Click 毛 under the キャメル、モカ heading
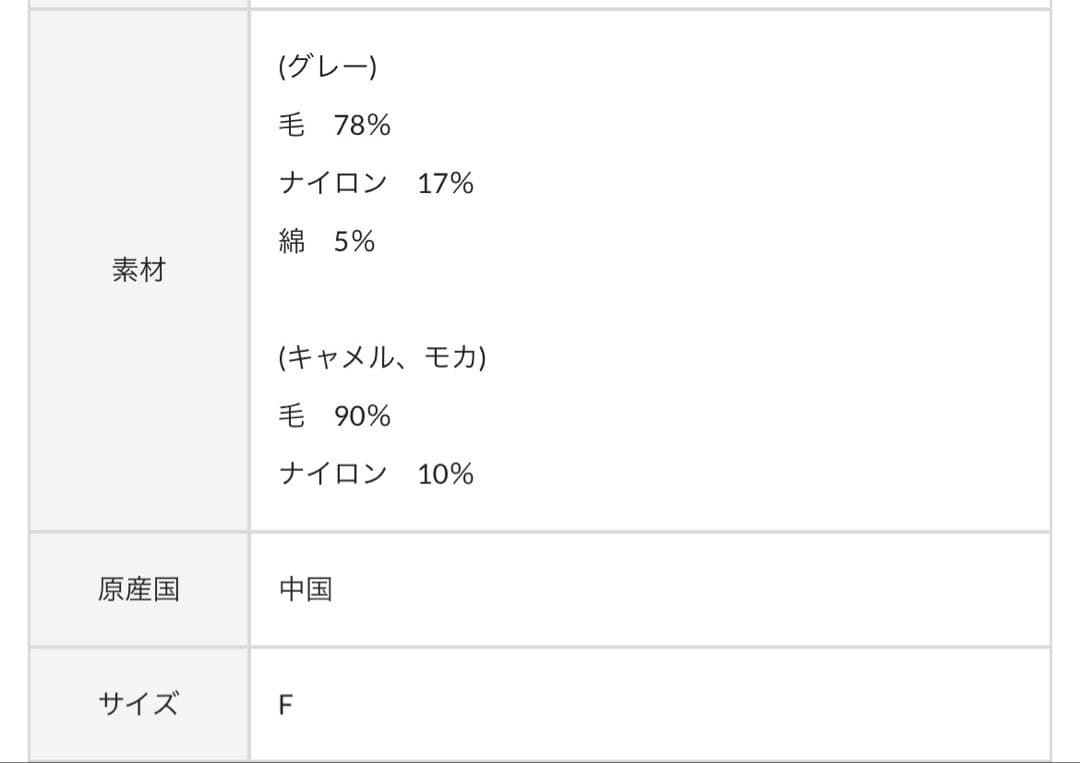 coord(291,416)
